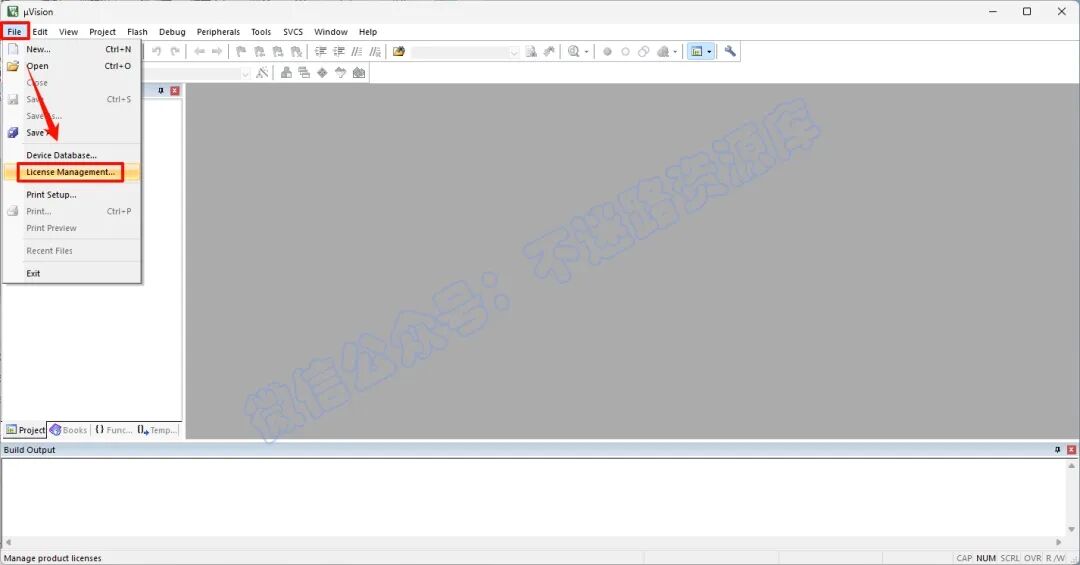
Task: Switch to the Project tab
Action: point(25,430)
